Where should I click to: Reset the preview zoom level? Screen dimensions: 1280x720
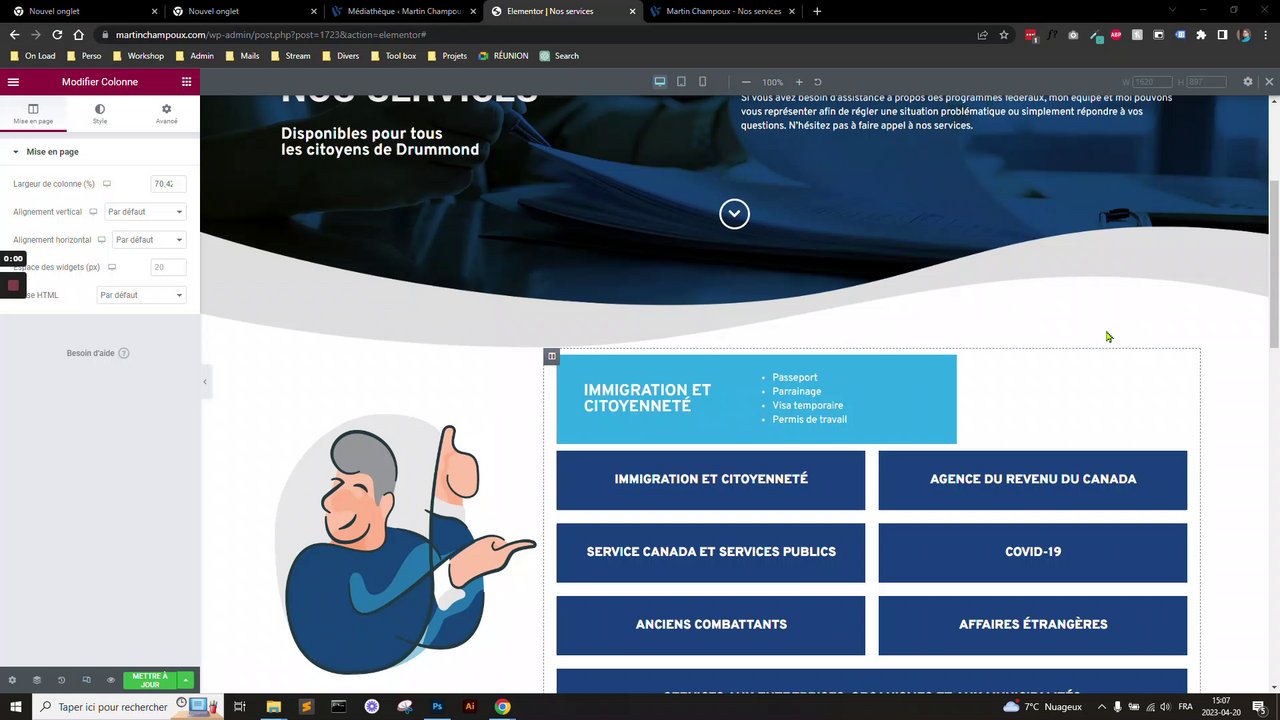coord(817,82)
